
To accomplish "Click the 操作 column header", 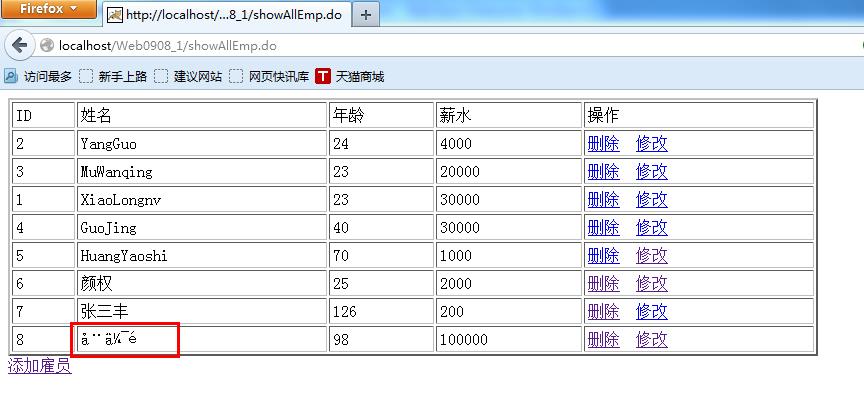I will [699, 115].
